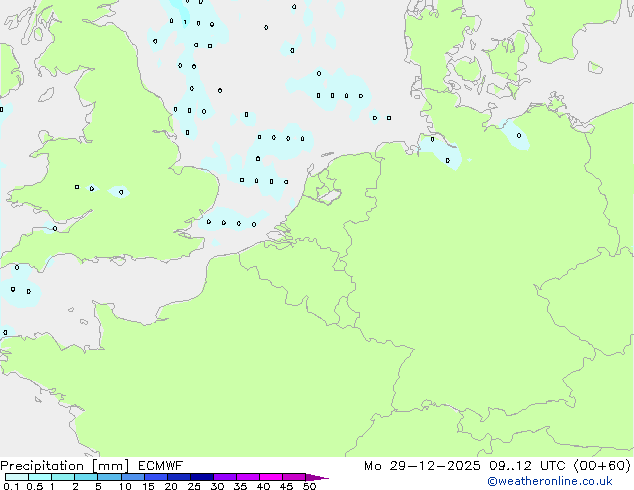This screenshot has height=490, width=634.
Task: Select the legend label '45'
Action: tap(286, 486)
